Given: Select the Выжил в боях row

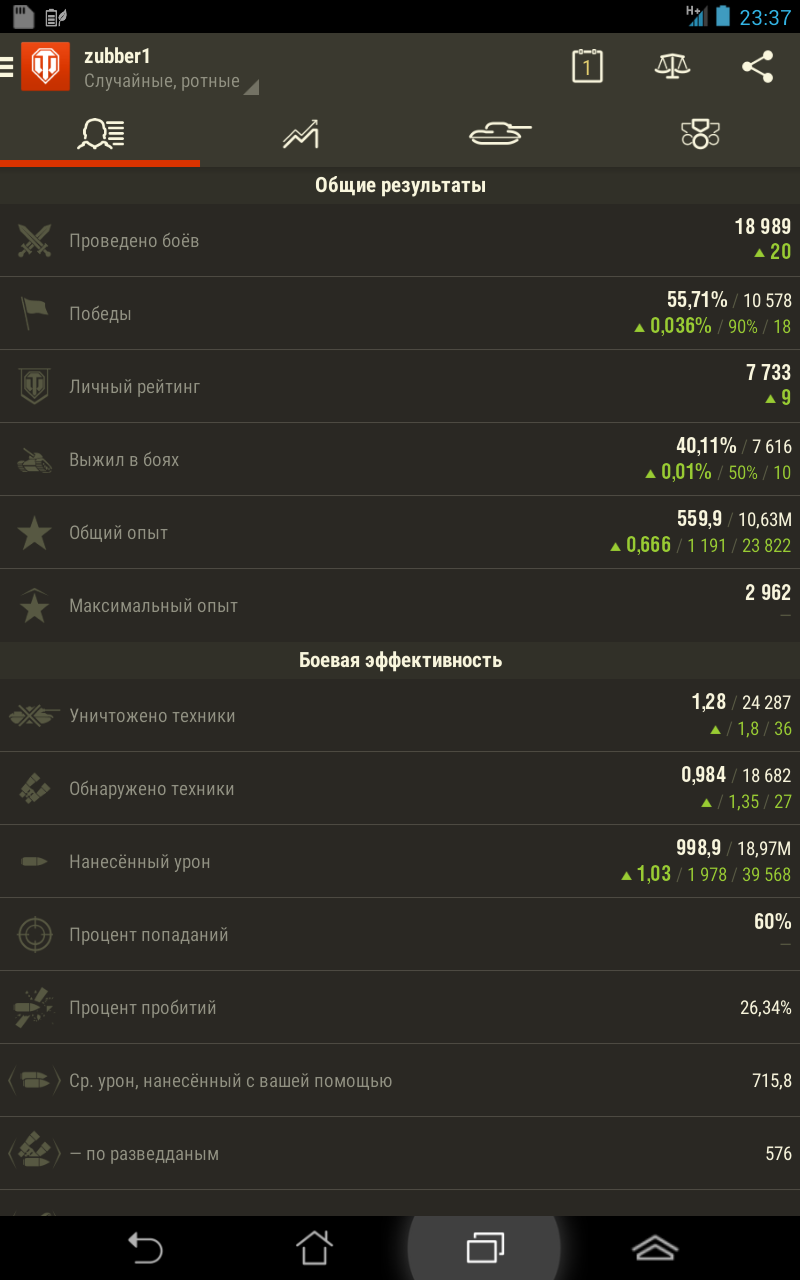Looking at the screenshot, I should click(x=400, y=460).
